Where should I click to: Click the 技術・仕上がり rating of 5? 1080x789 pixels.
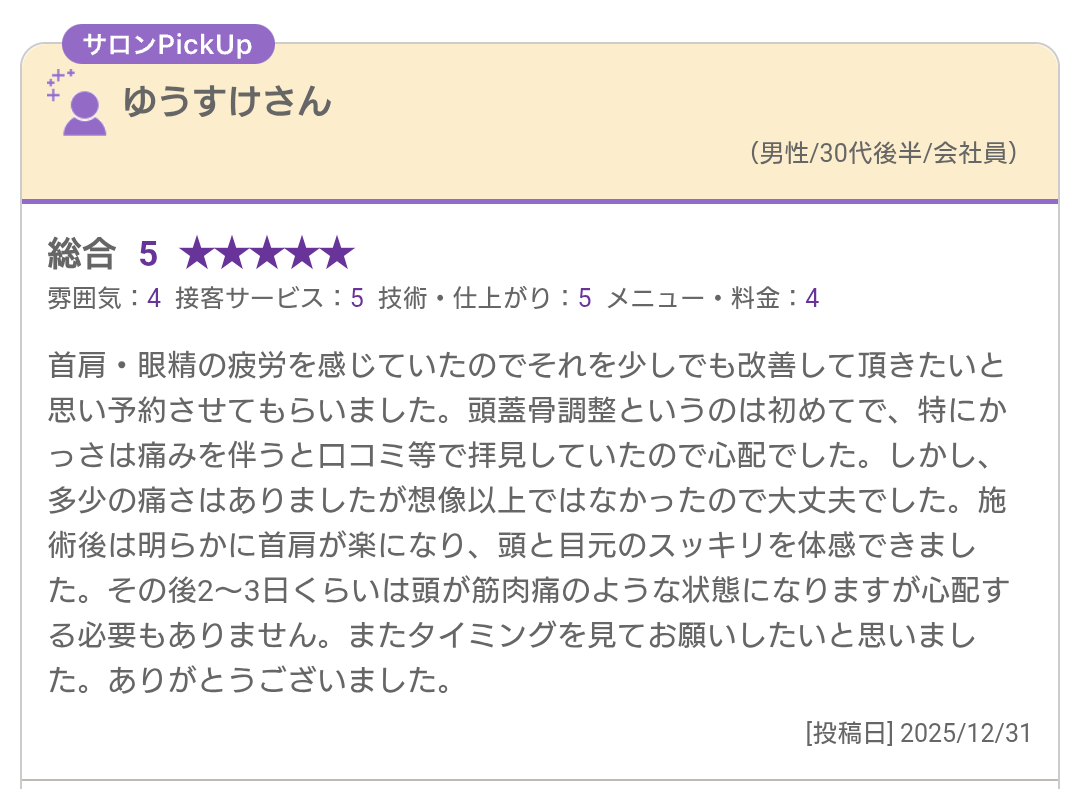pos(585,298)
